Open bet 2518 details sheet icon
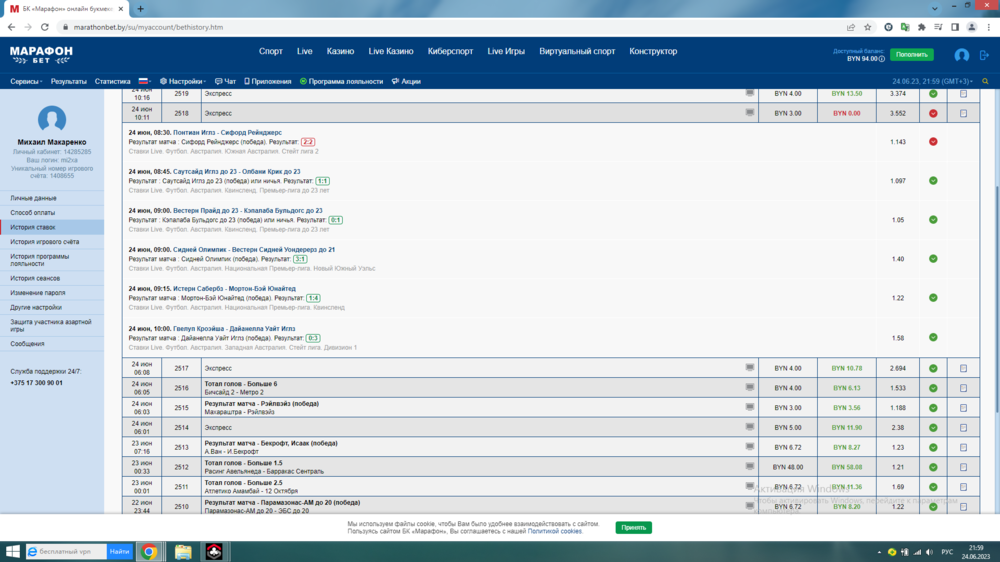Viewport: 1000px width, 562px height. point(963,114)
